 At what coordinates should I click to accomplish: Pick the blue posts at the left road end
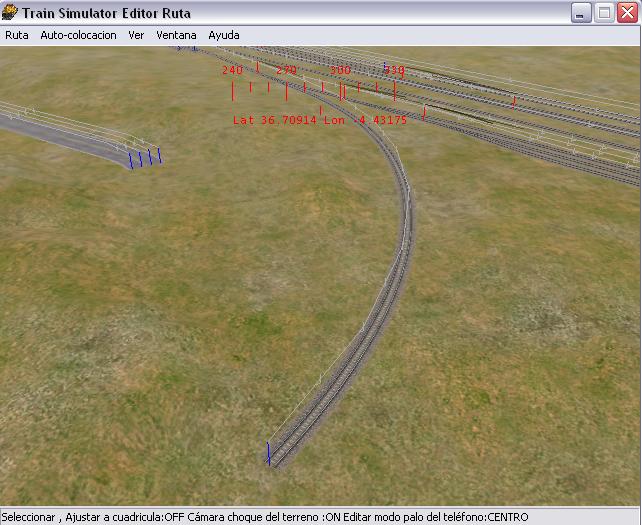coord(144,158)
